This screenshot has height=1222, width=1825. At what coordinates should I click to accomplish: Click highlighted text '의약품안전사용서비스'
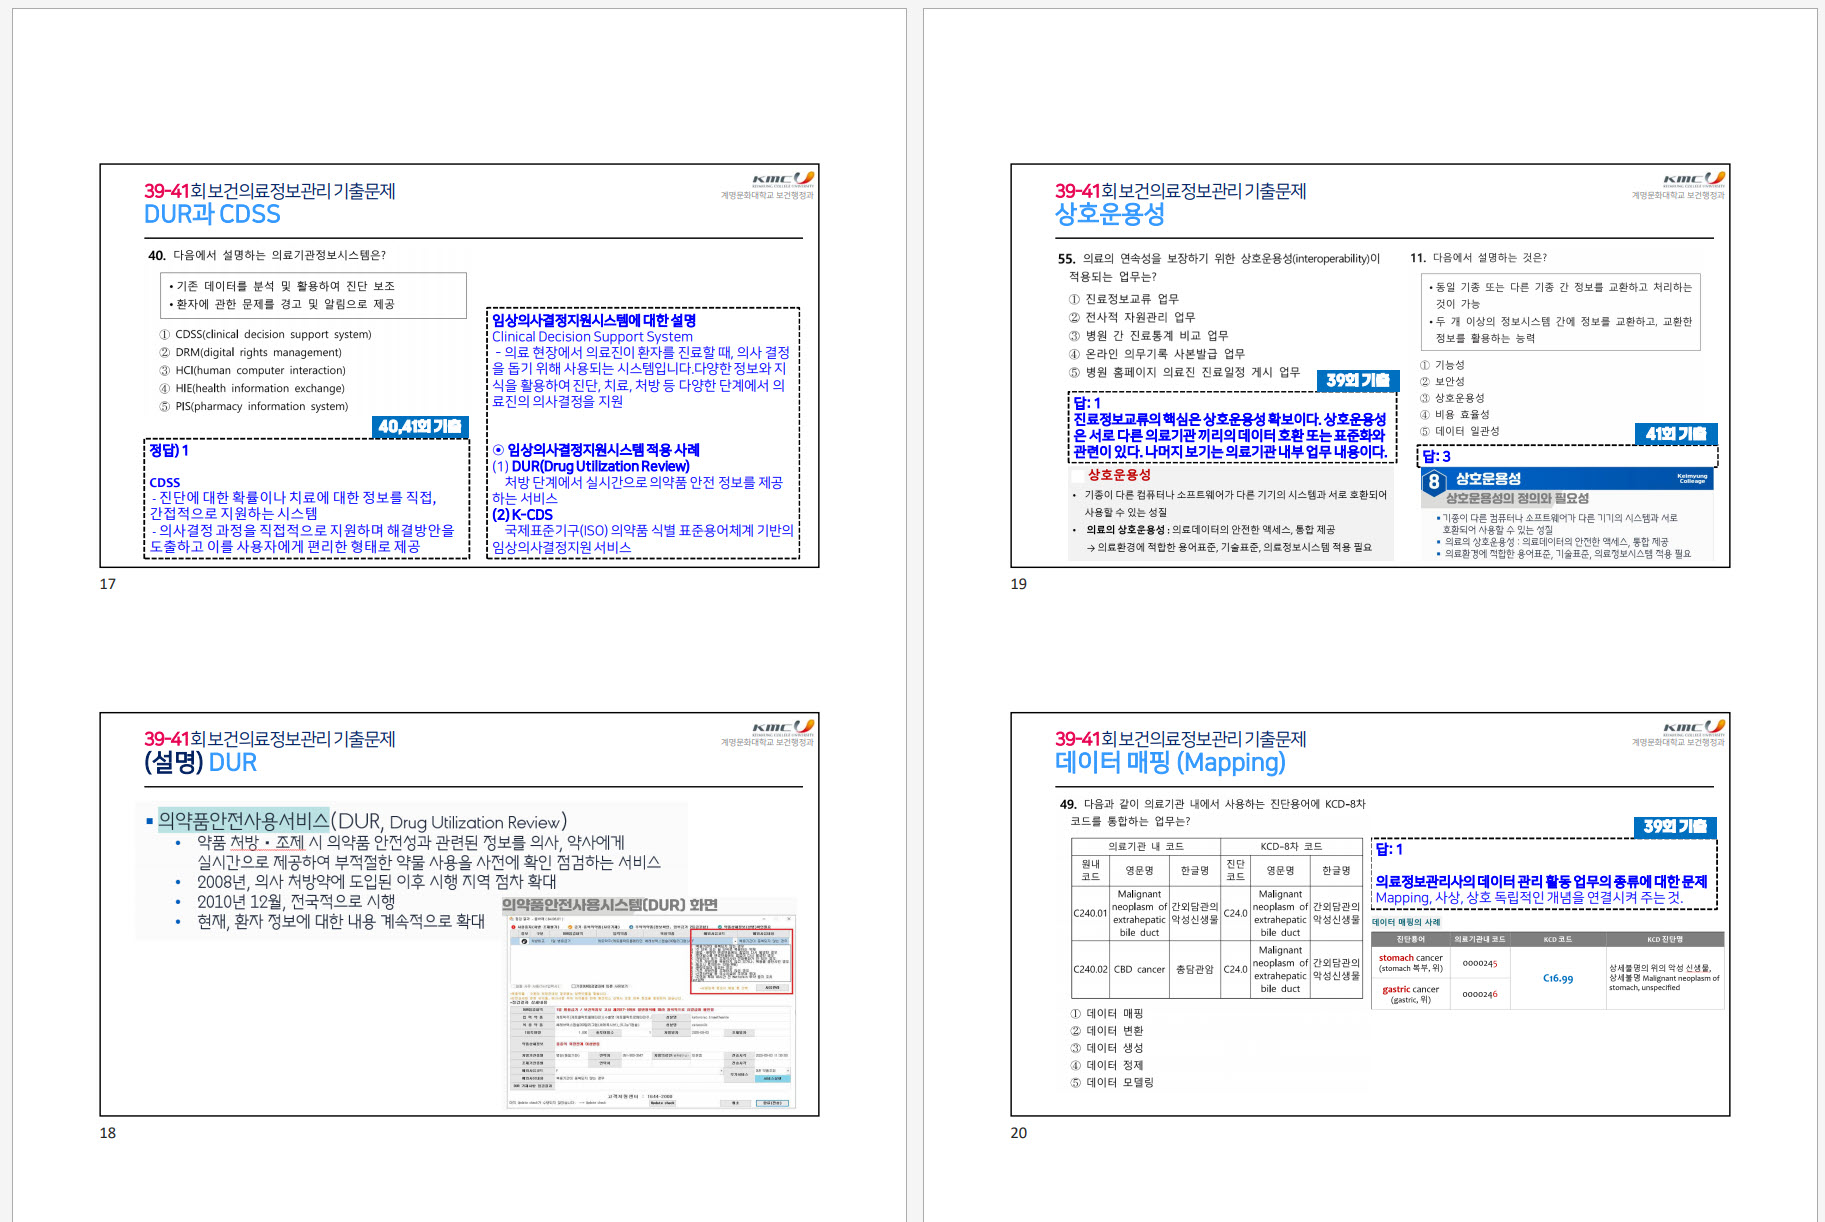(244, 821)
